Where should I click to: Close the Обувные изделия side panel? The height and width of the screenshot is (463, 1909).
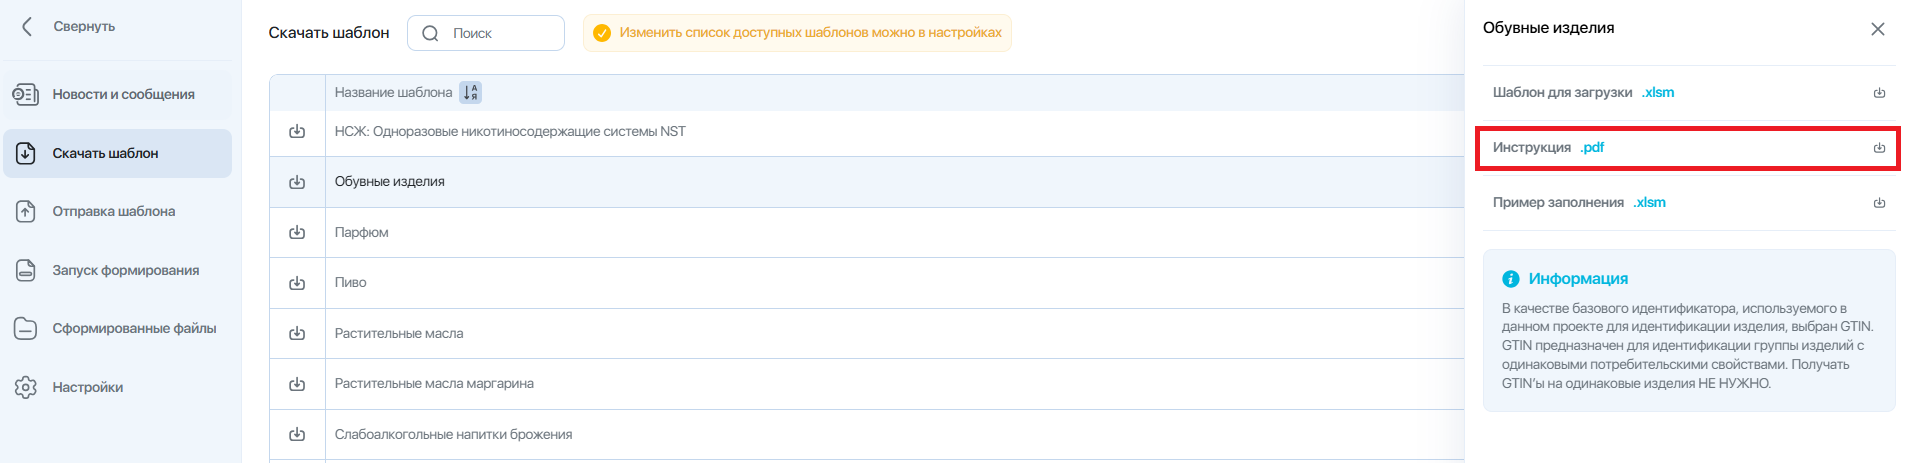1878,29
